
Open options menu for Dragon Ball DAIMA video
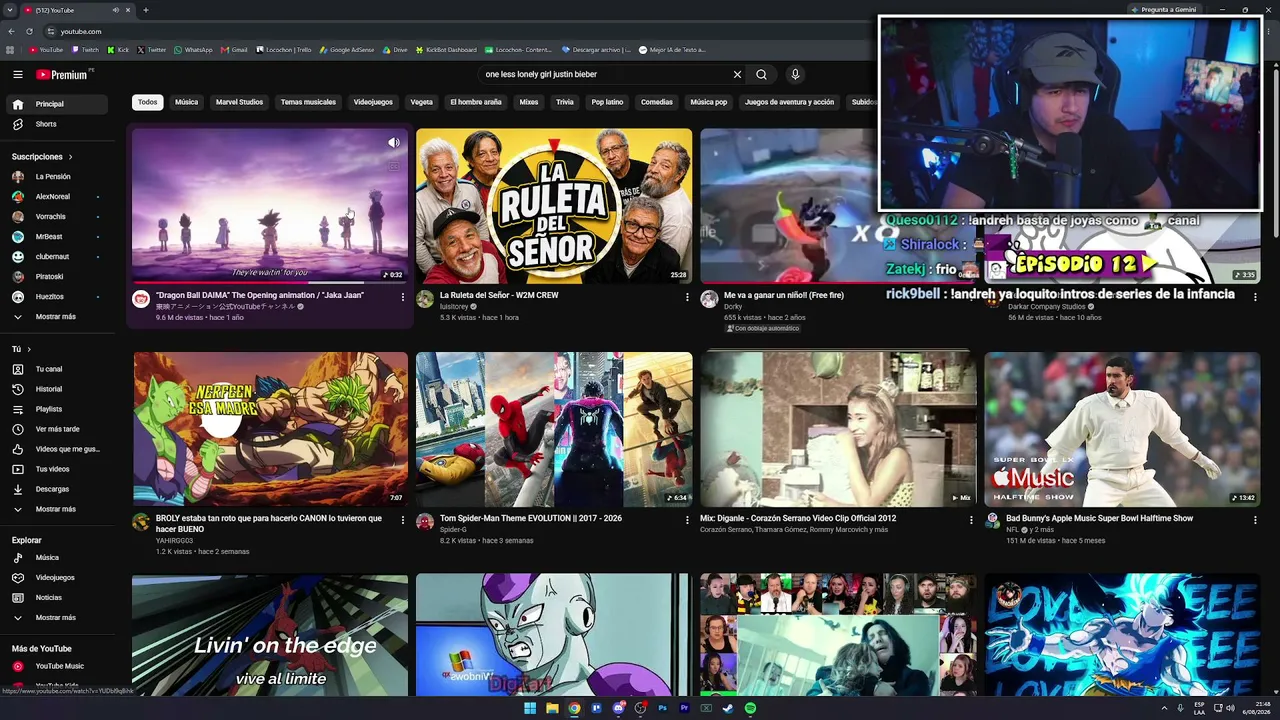pos(403,297)
